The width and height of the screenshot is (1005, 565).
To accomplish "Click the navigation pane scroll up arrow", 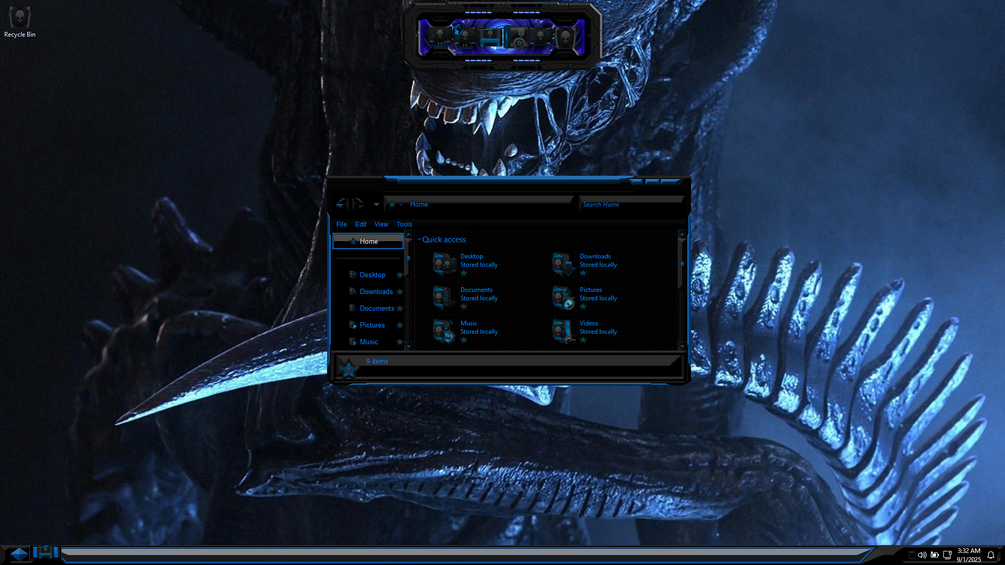I will pyautogui.click(x=408, y=234).
